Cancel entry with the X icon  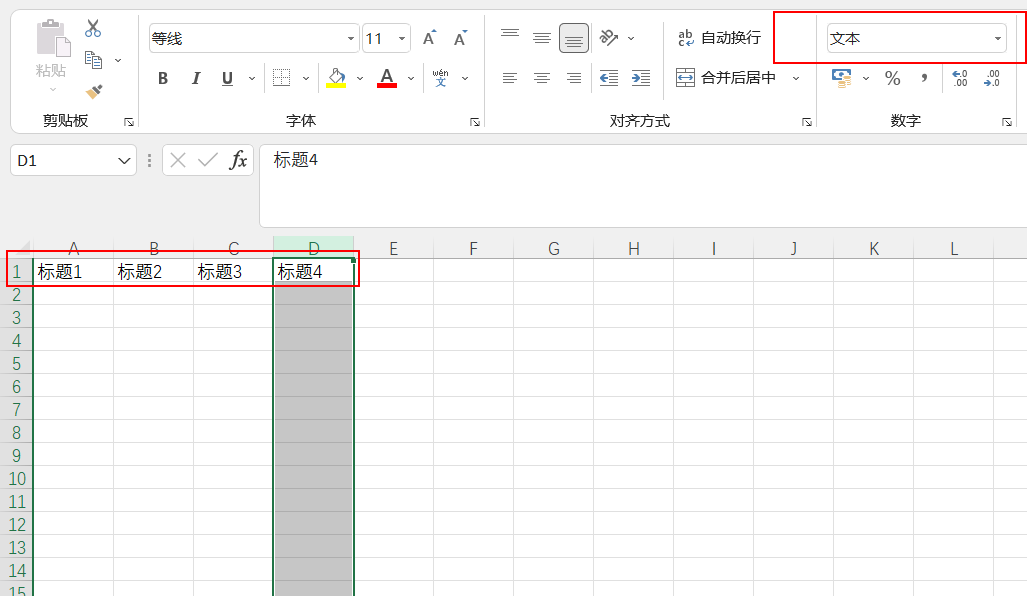tap(178, 160)
